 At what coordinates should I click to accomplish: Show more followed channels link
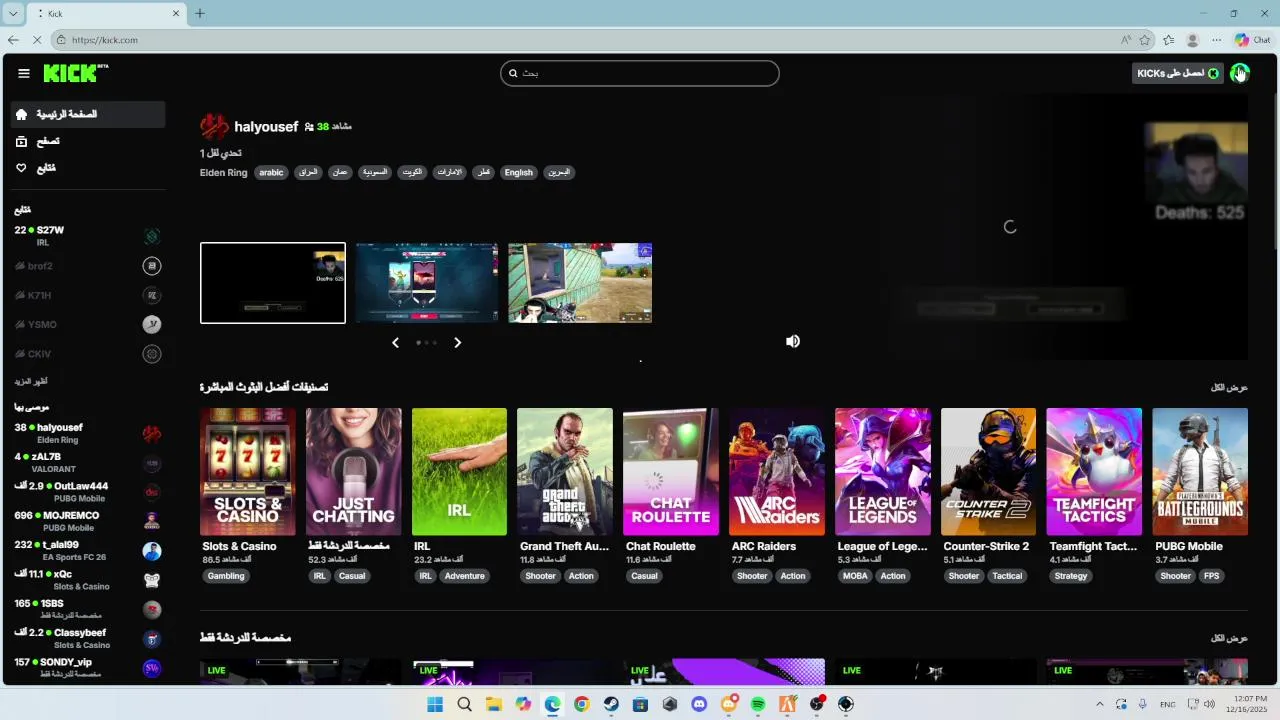(x=31, y=381)
